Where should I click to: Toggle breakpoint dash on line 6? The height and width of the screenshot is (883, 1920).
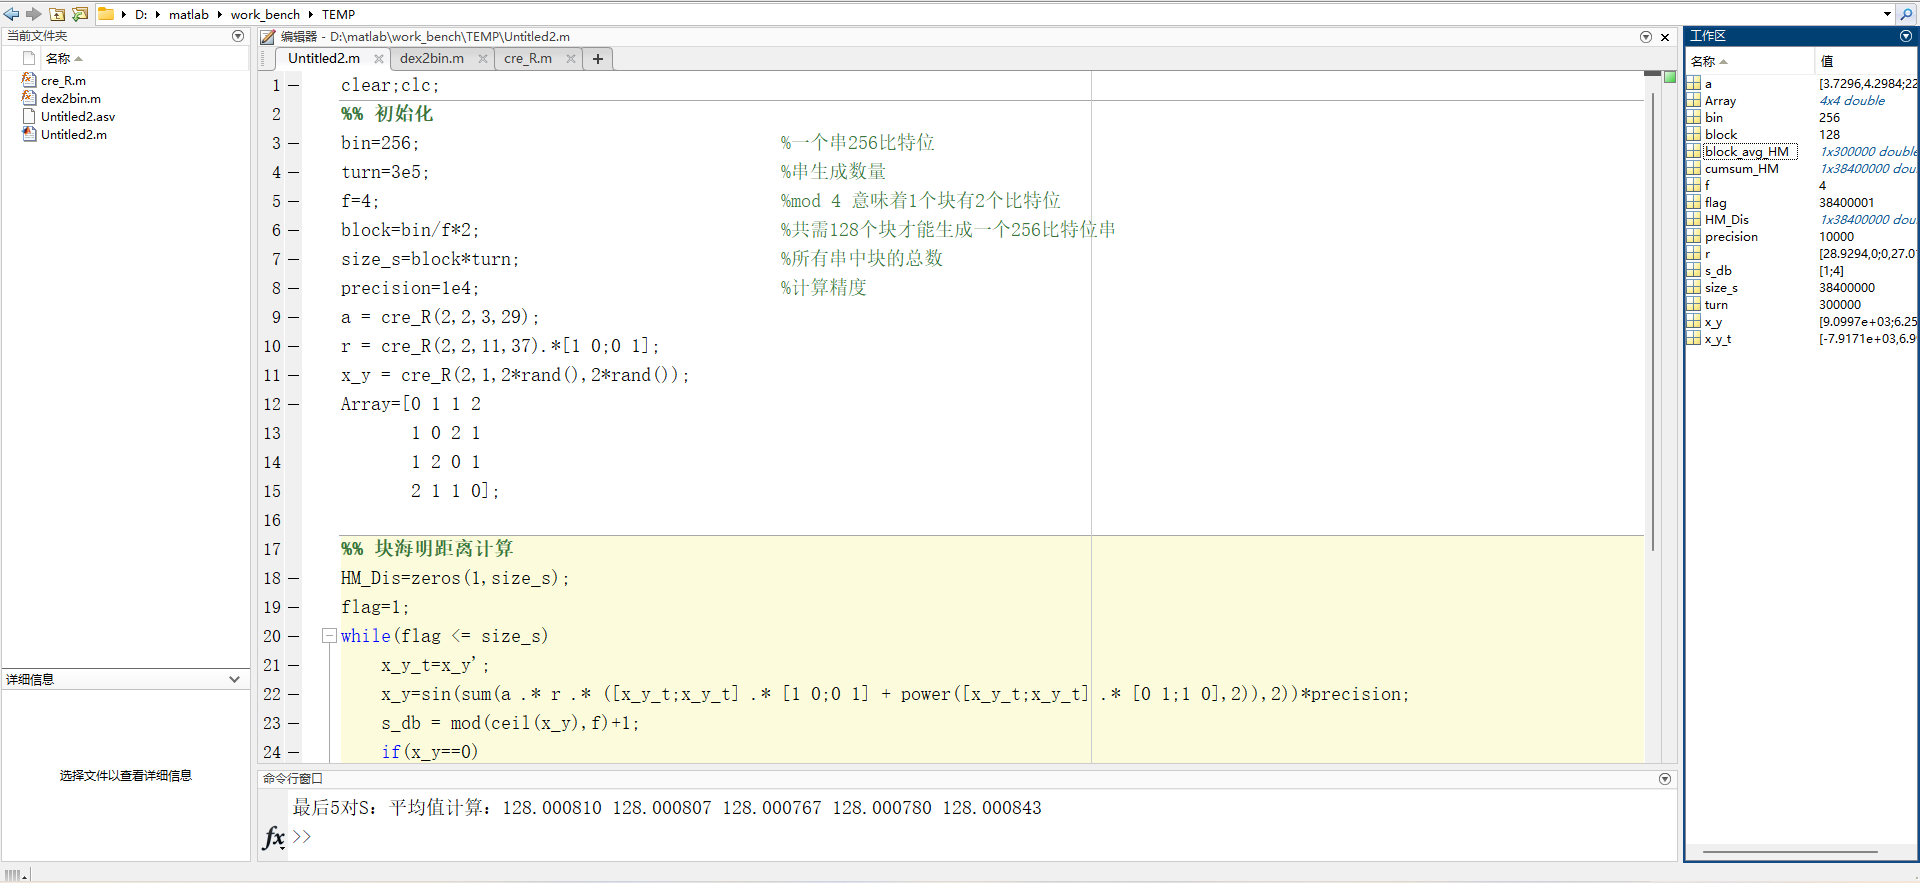point(294,230)
